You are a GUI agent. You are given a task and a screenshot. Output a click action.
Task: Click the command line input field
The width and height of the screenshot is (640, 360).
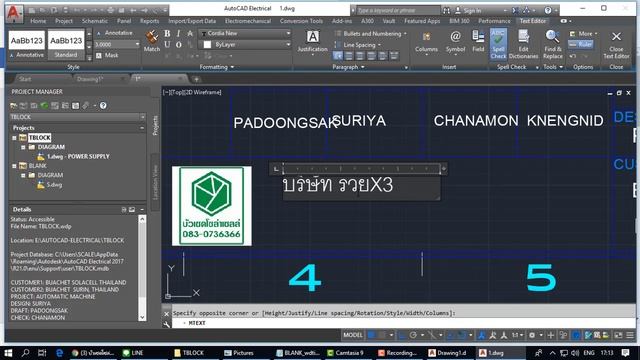pyautogui.click(x=403, y=323)
